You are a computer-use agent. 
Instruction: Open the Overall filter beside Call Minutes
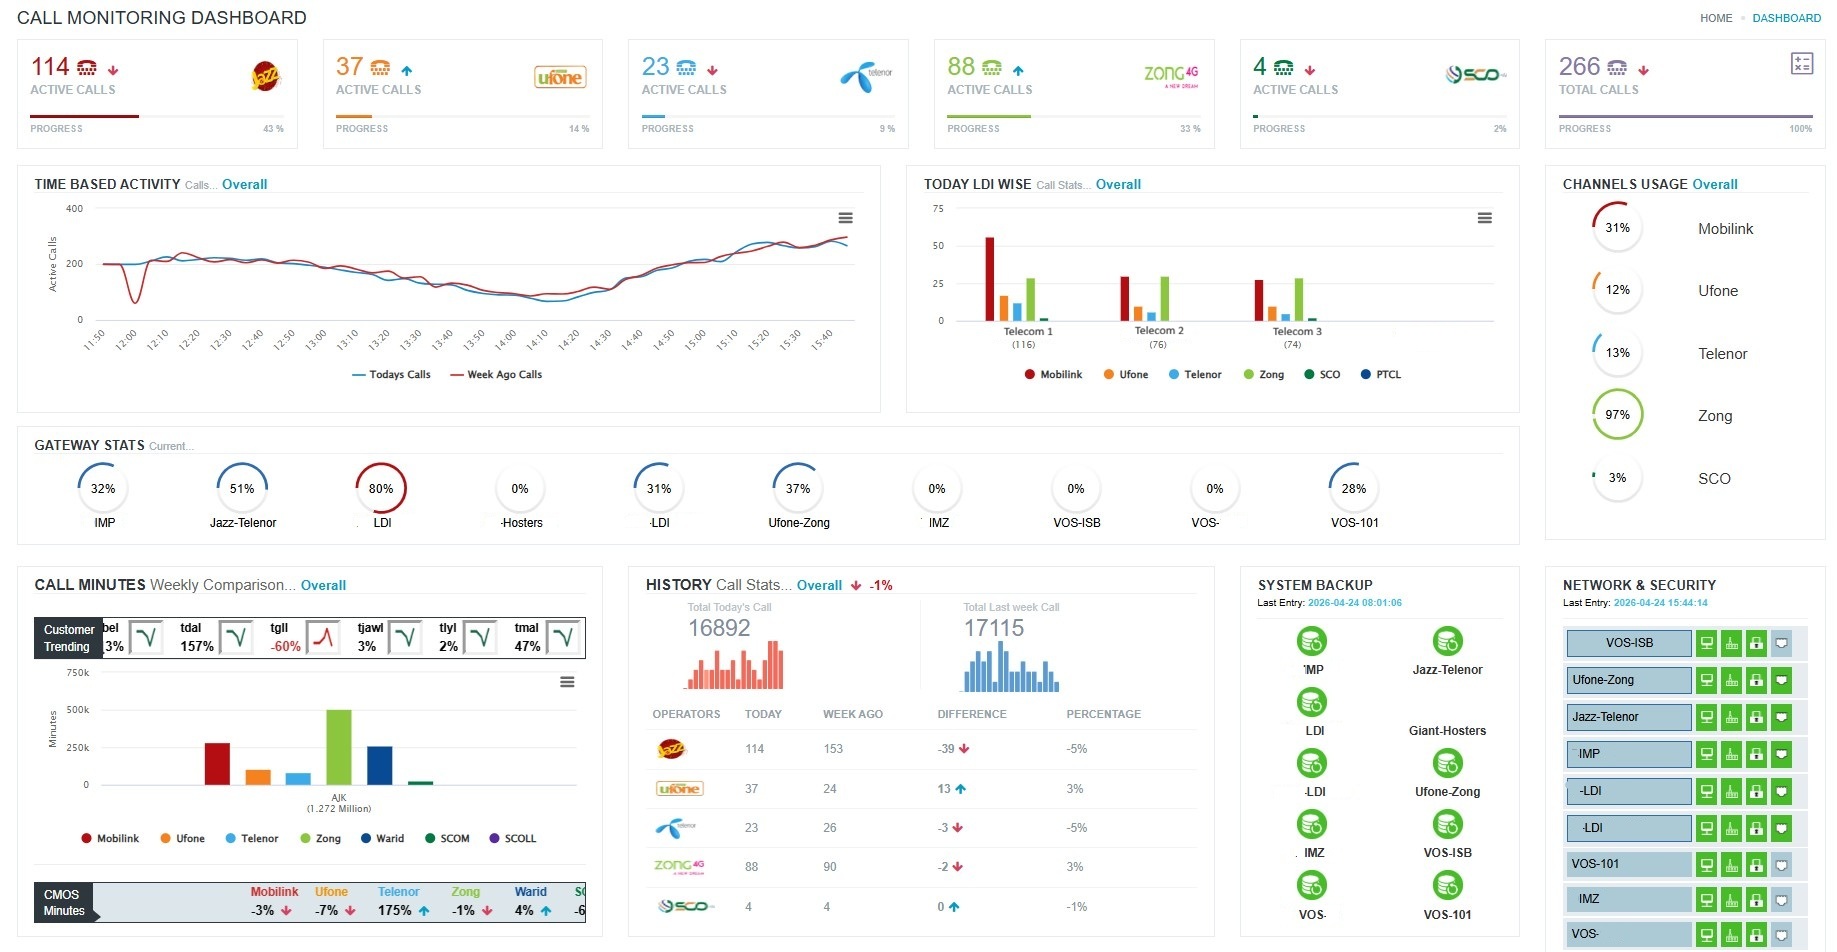(323, 586)
